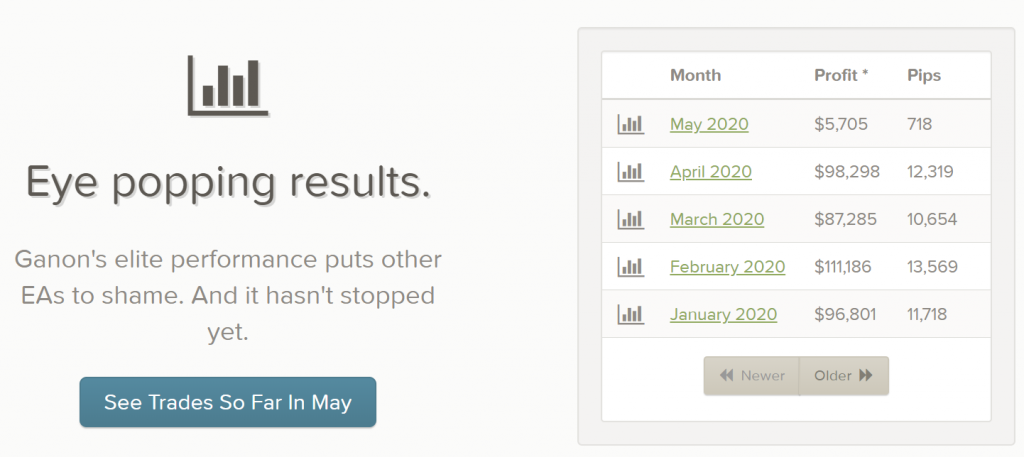Click the bar chart icon beside January 2020
Image resolution: width=1024 pixels, height=457 pixels.
(x=631, y=314)
